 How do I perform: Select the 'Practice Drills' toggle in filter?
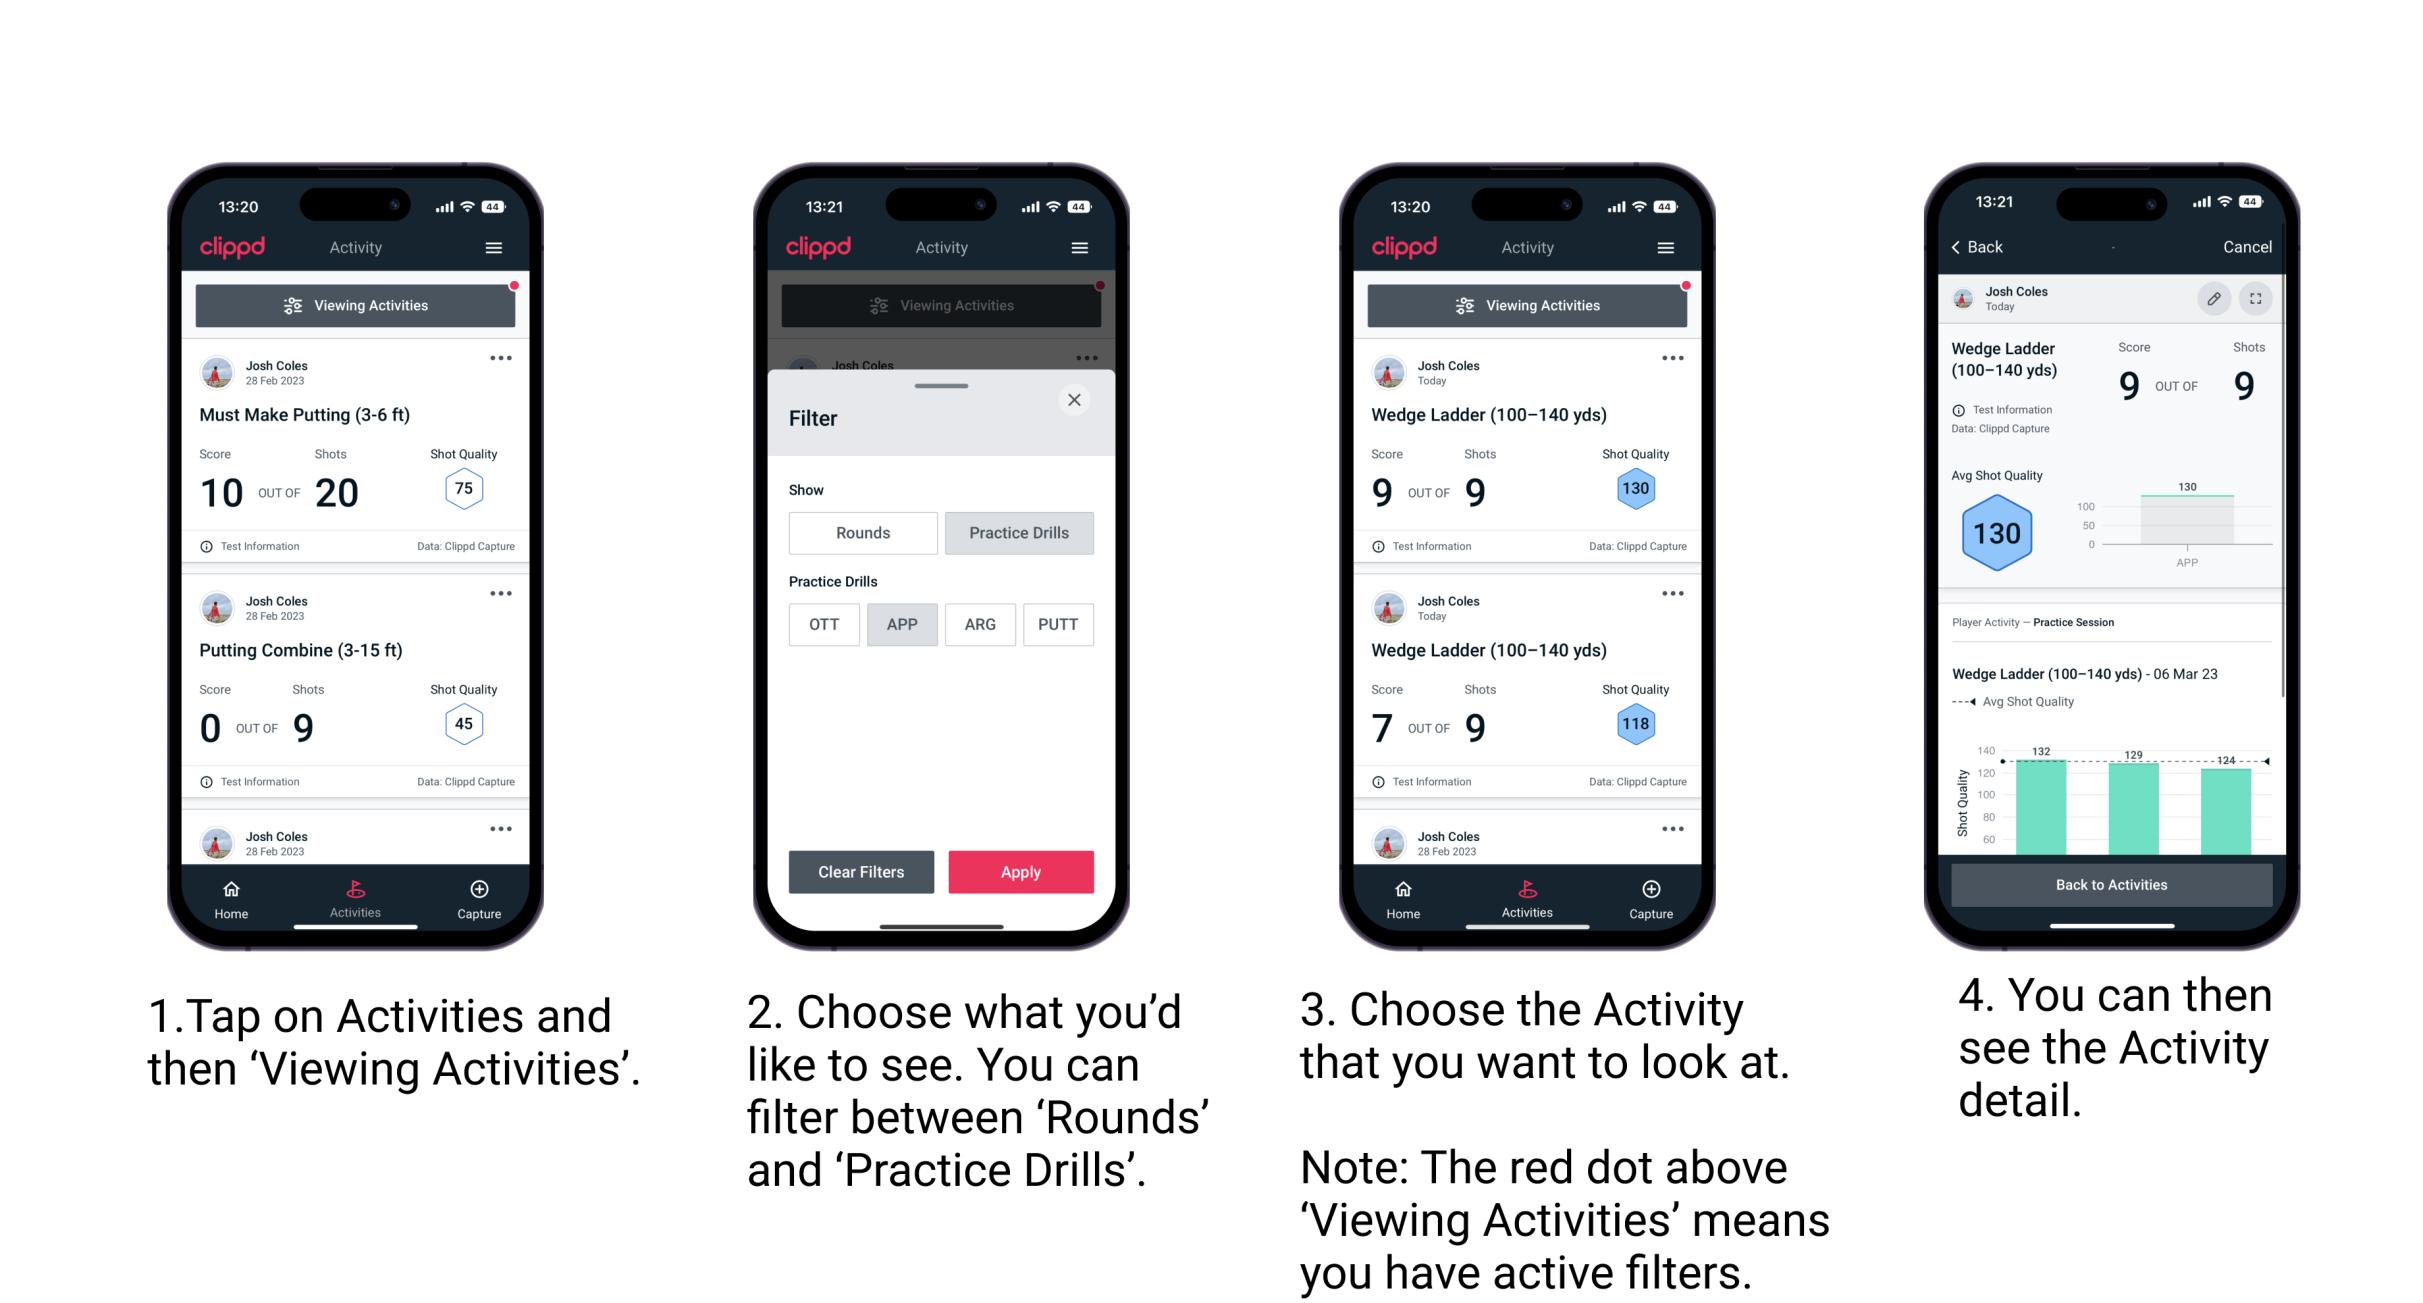[1019, 533]
